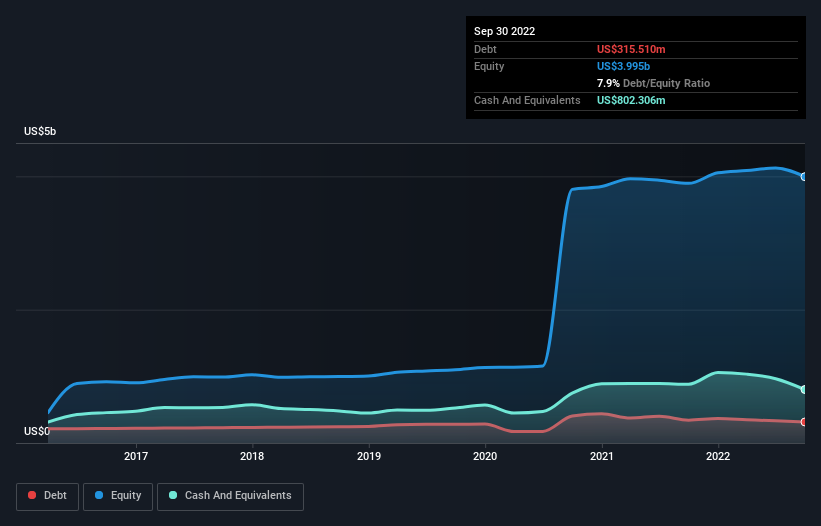Screen dimensions: 821x526
Task: Click the red Debt endpoint marker
Action: click(x=804, y=422)
